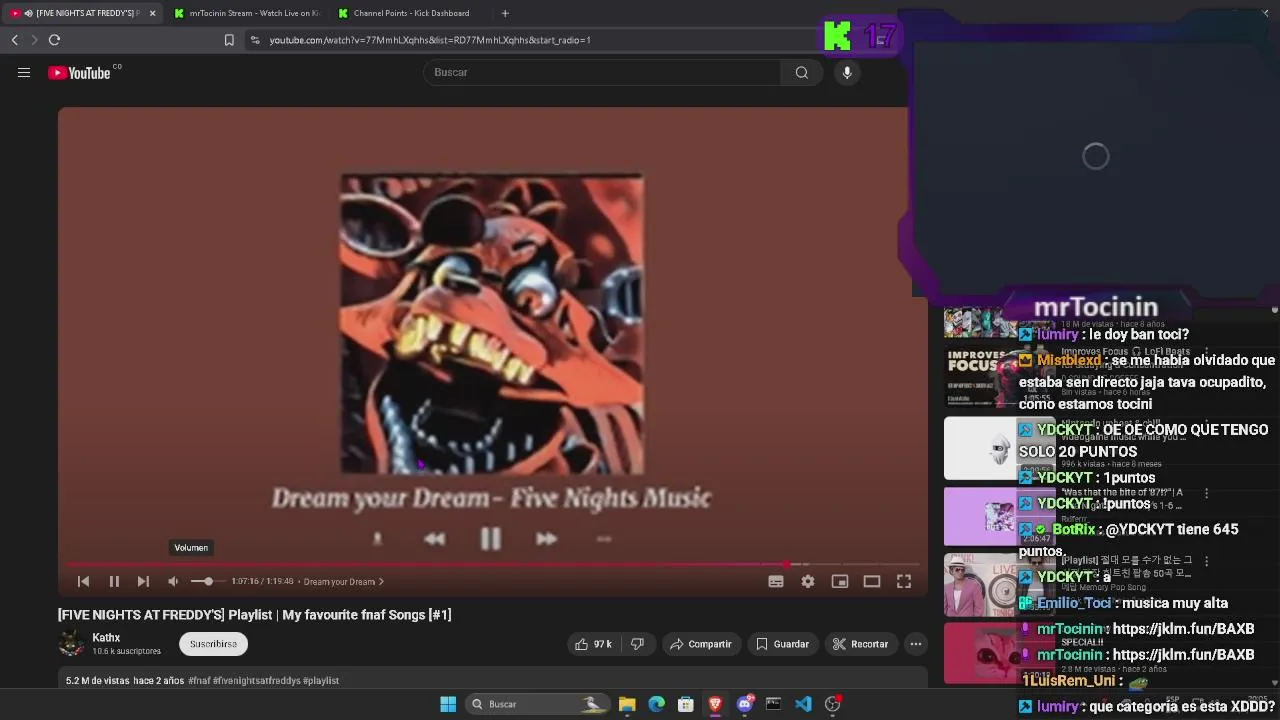1280x720 pixels.
Task: Toggle theater mode view
Action: 872,581
